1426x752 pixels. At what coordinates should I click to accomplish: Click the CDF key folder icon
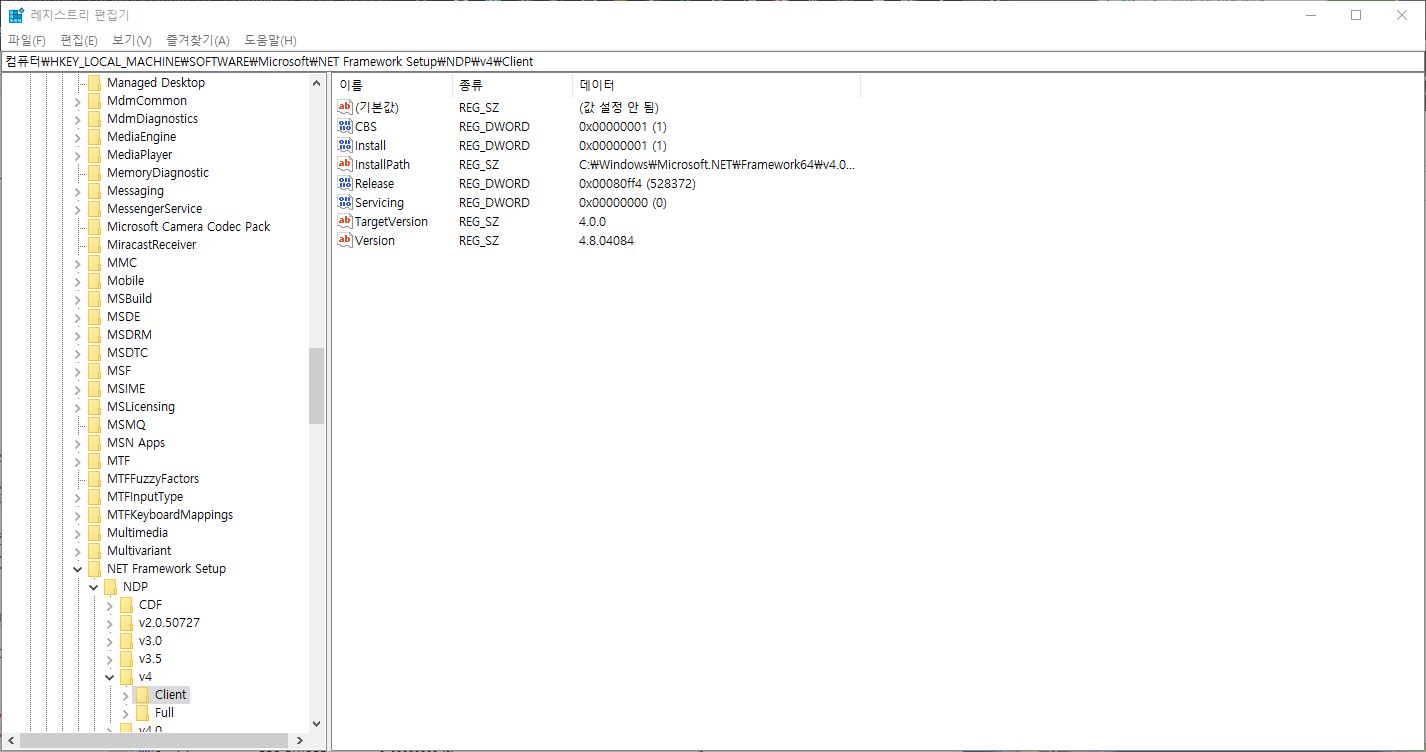(x=127, y=604)
